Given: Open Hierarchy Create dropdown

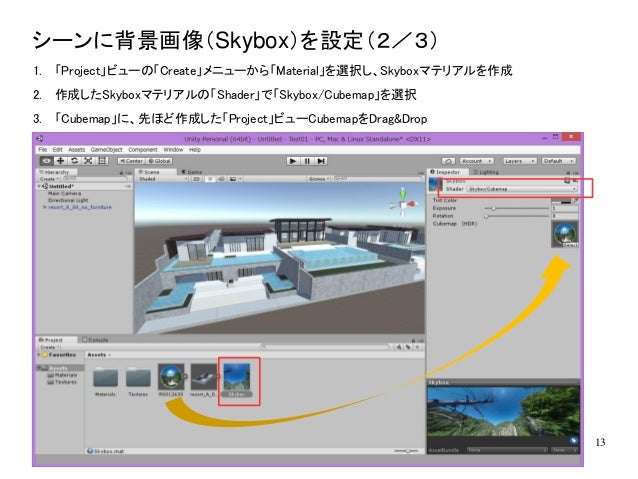Looking at the screenshot, I should [49, 179].
